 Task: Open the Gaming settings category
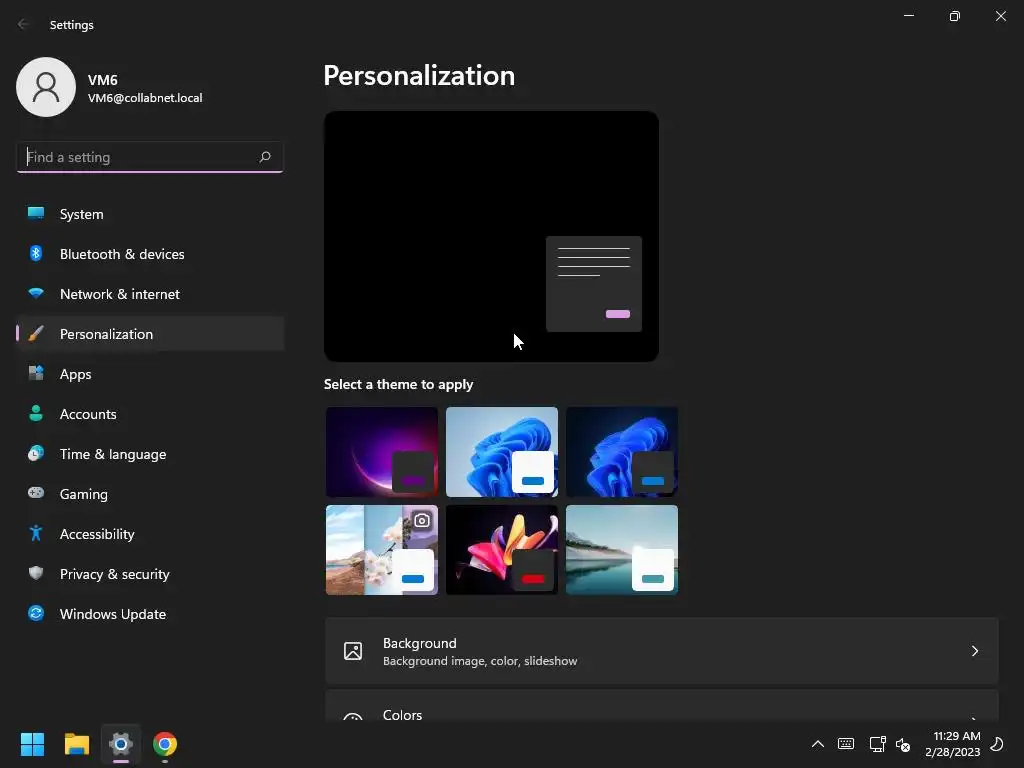click(150, 493)
